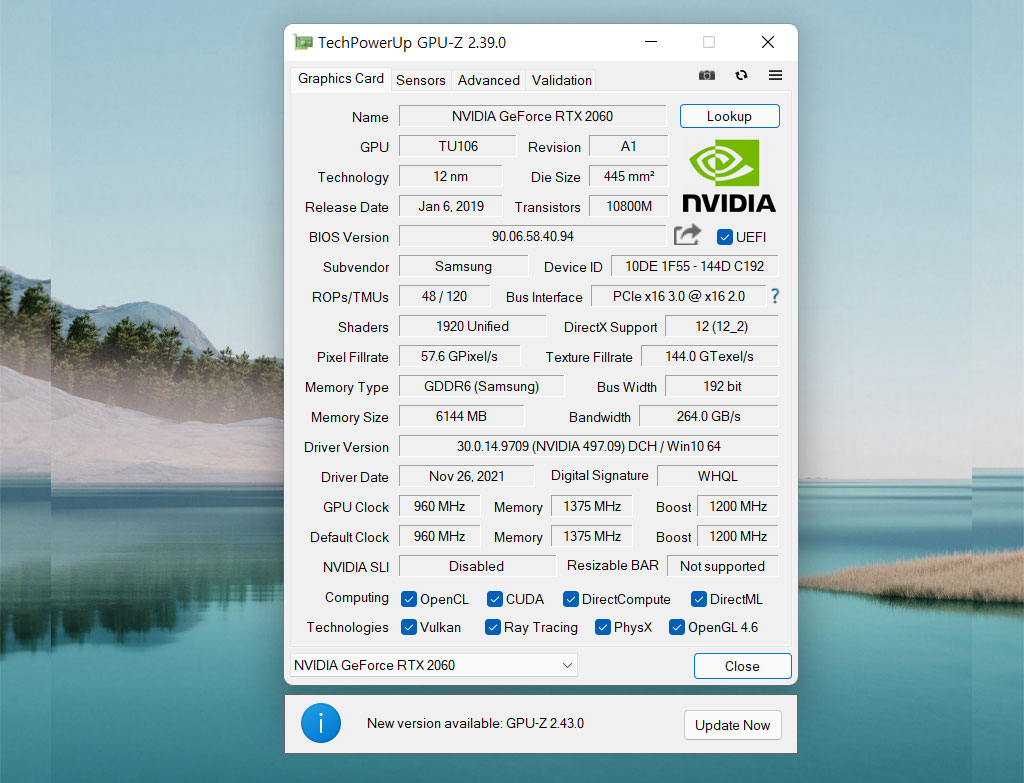Click the Subvendor field showing Samsung

tap(464, 266)
